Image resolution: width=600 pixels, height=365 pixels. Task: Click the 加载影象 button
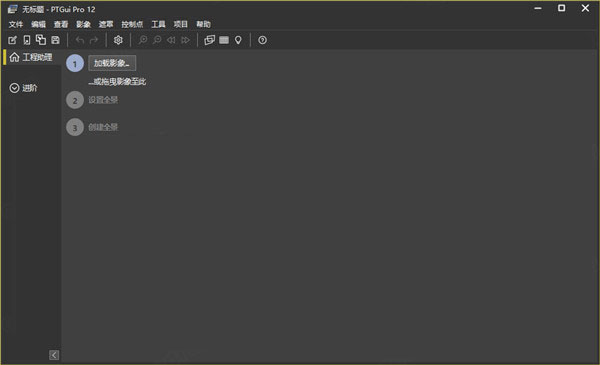coord(112,63)
